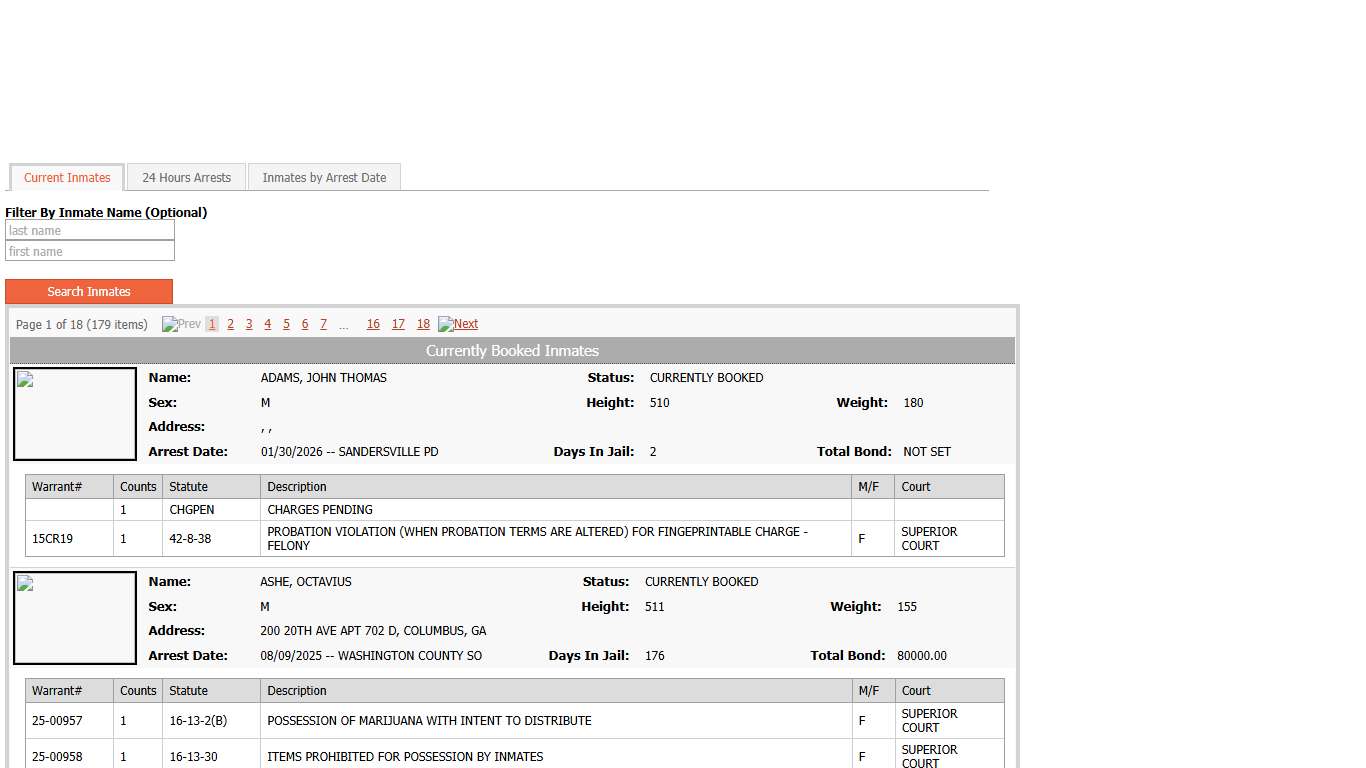Switch to the 24 Hours Arrests tab
Image resolution: width=1366 pixels, height=768 pixels.
click(186, 177)
